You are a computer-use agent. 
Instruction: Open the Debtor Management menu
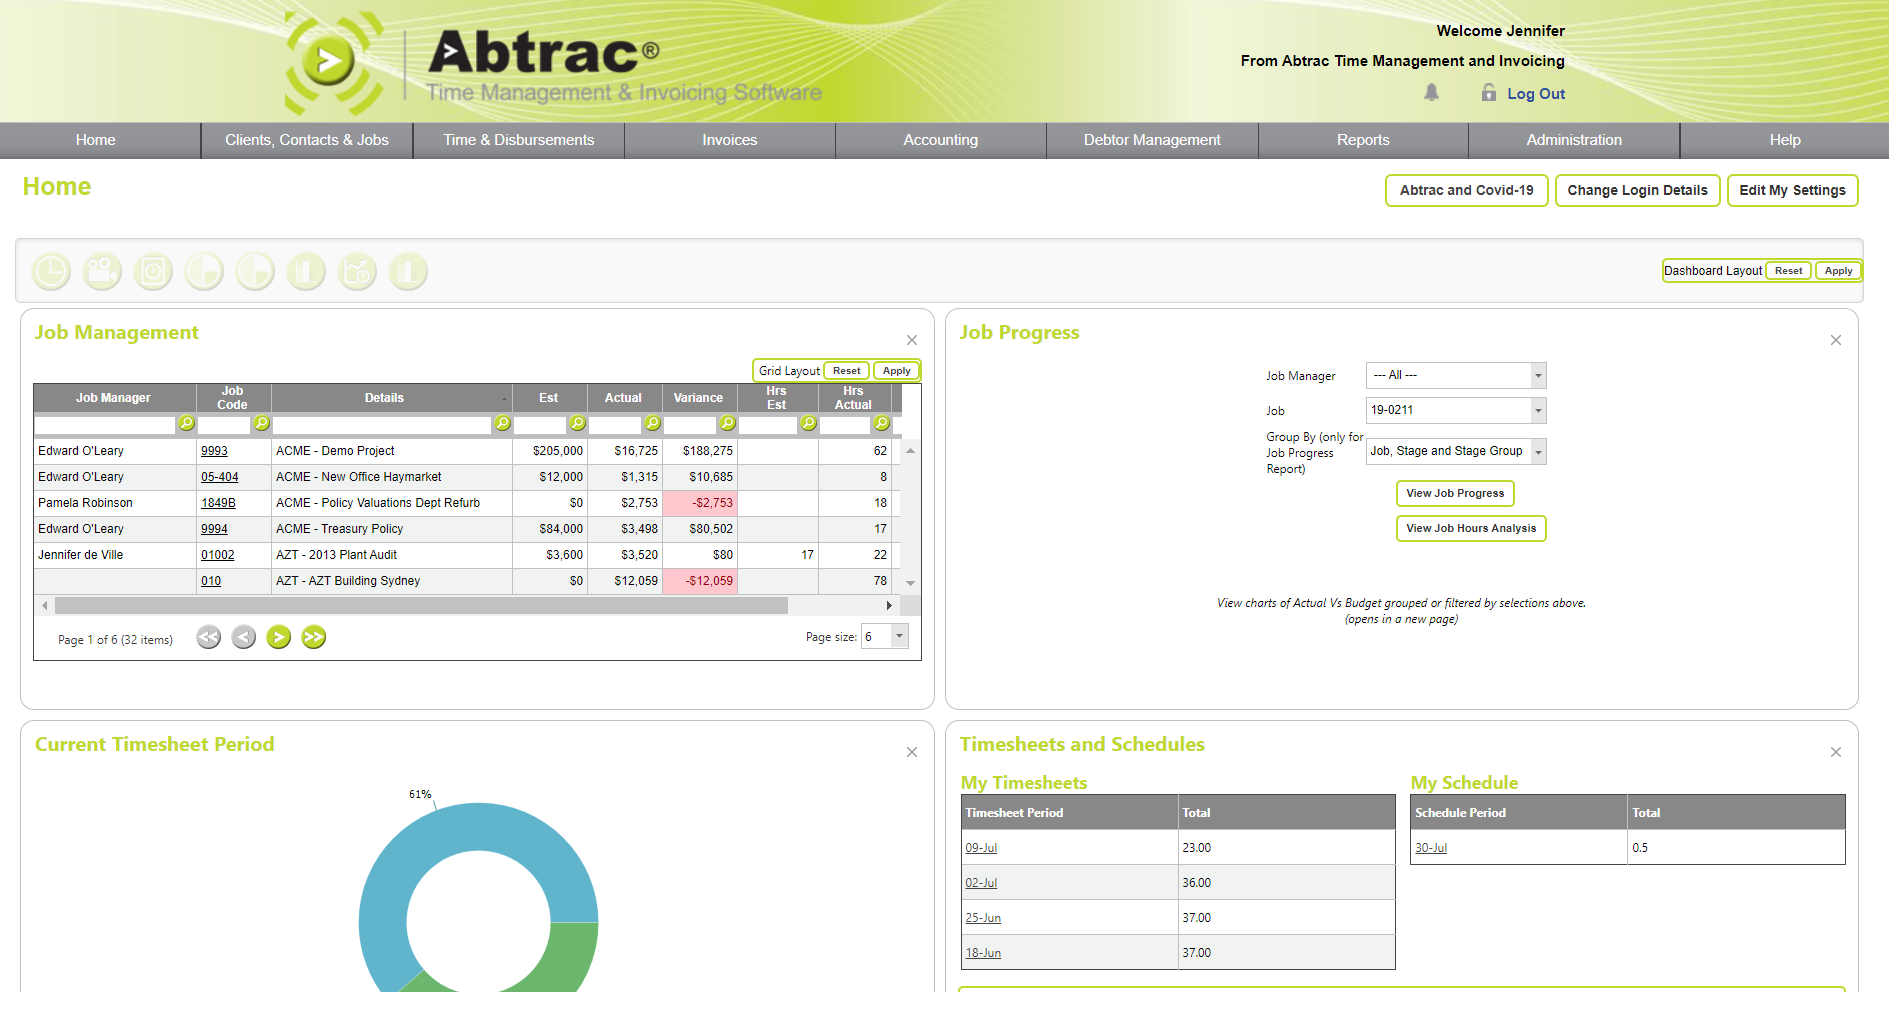1151,140
